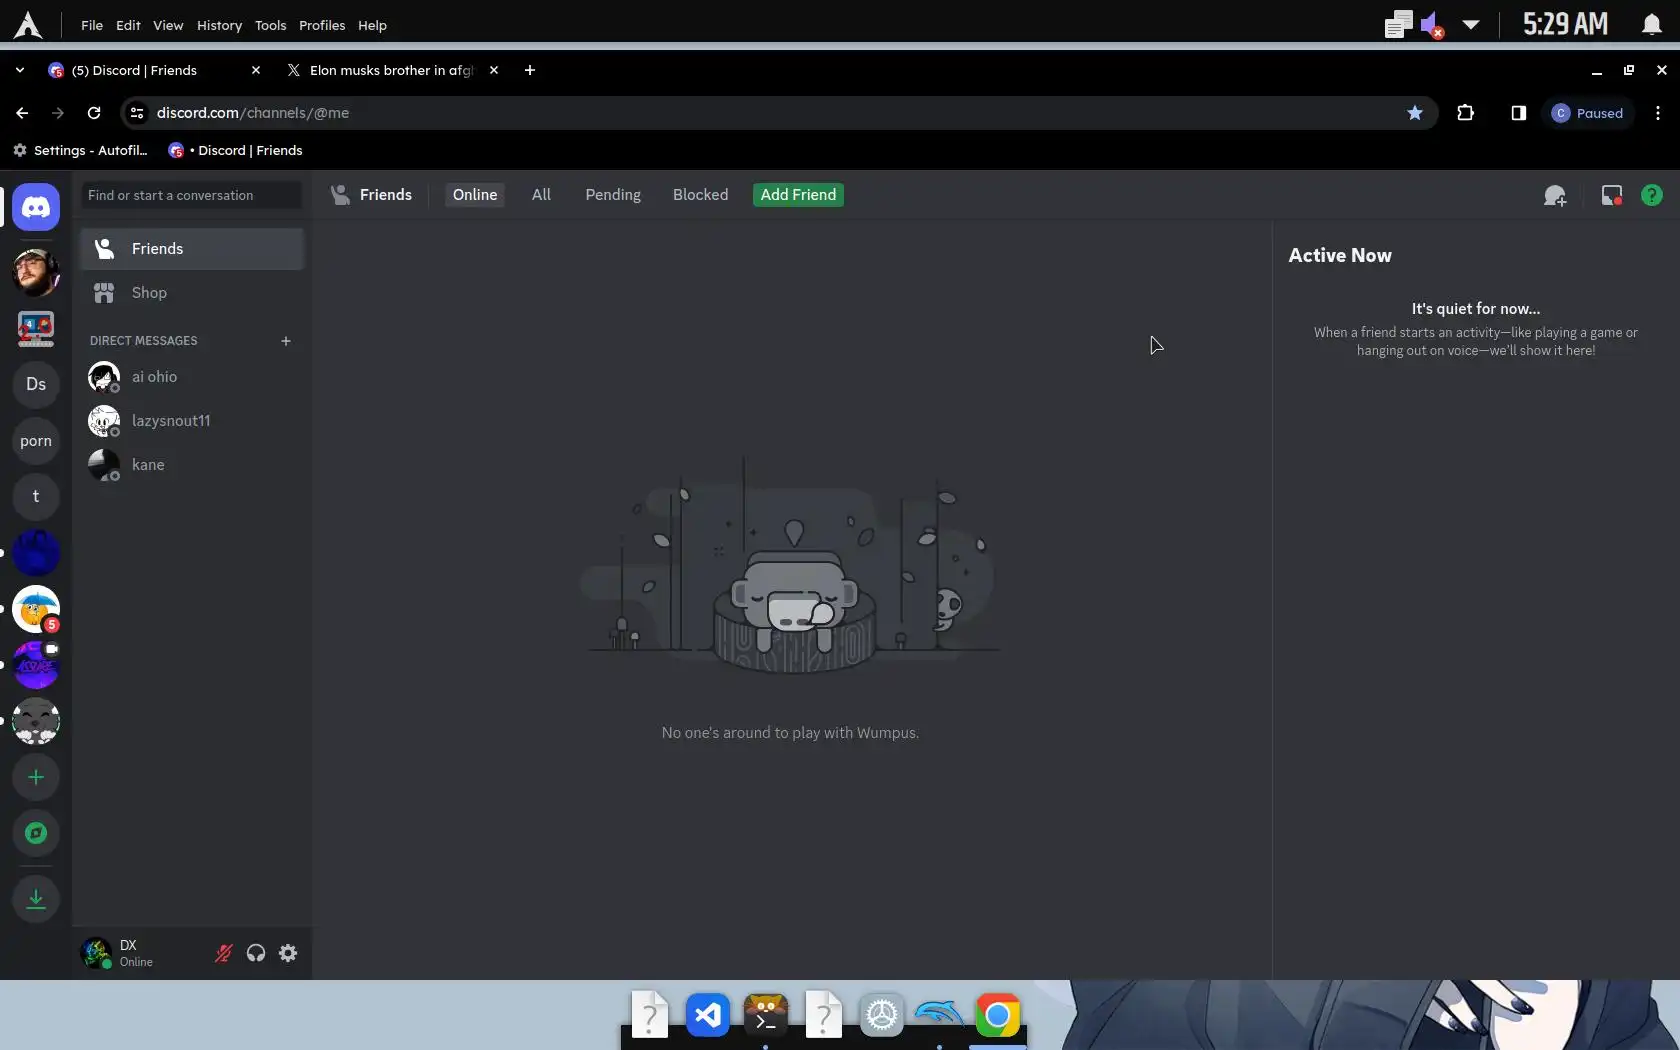Click the 5:29 AM clock
1680x1050 pixels.
[x=1565, y=25]
